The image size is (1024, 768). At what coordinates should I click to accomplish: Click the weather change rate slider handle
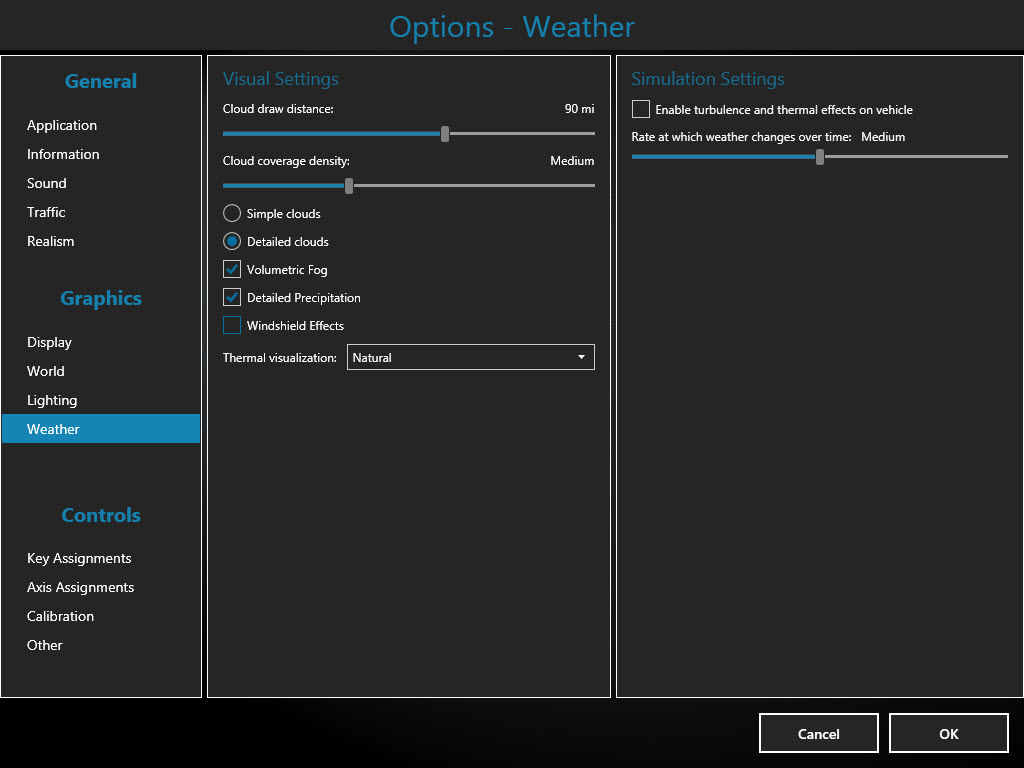[820, 157]
